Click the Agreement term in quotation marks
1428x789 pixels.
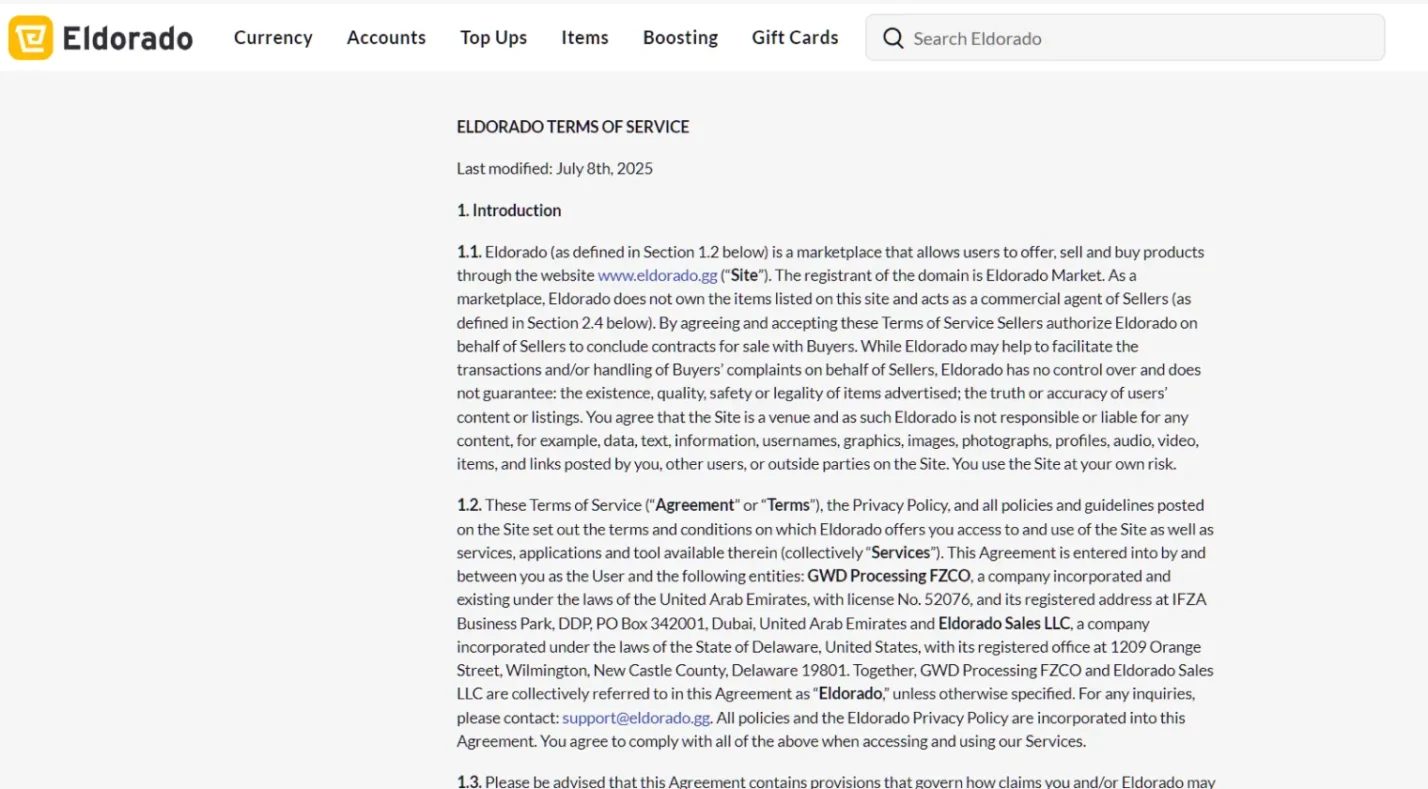click(x=695, y=505)
